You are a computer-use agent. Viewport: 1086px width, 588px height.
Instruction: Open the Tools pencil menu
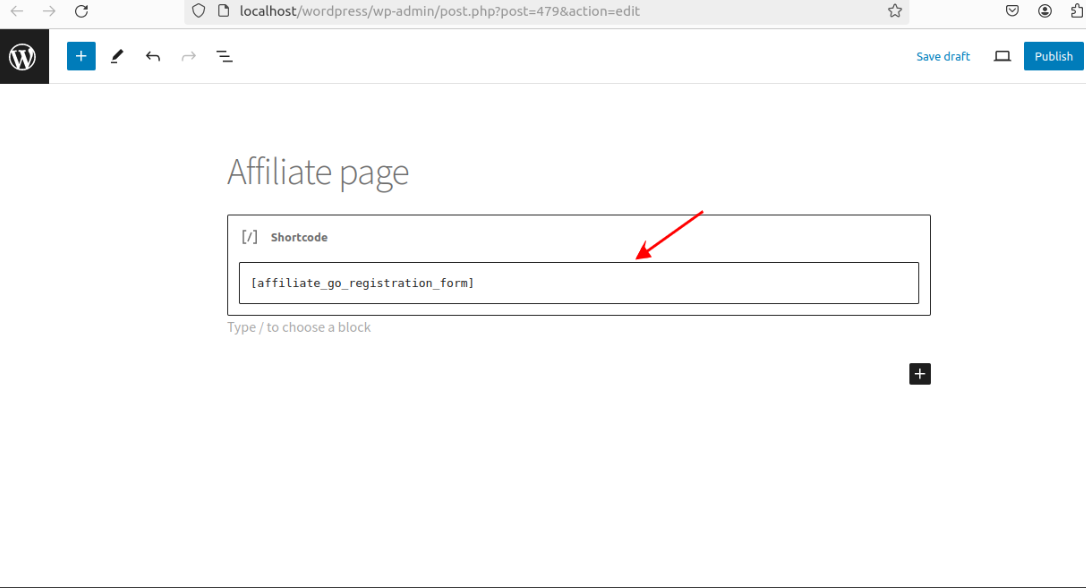pos(117,57)
